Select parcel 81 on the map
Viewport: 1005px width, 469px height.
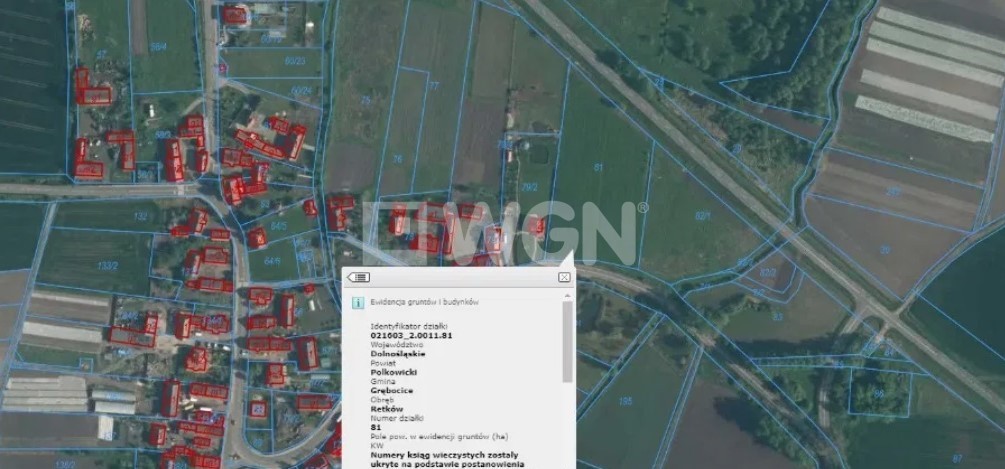[x=599, y=167]
